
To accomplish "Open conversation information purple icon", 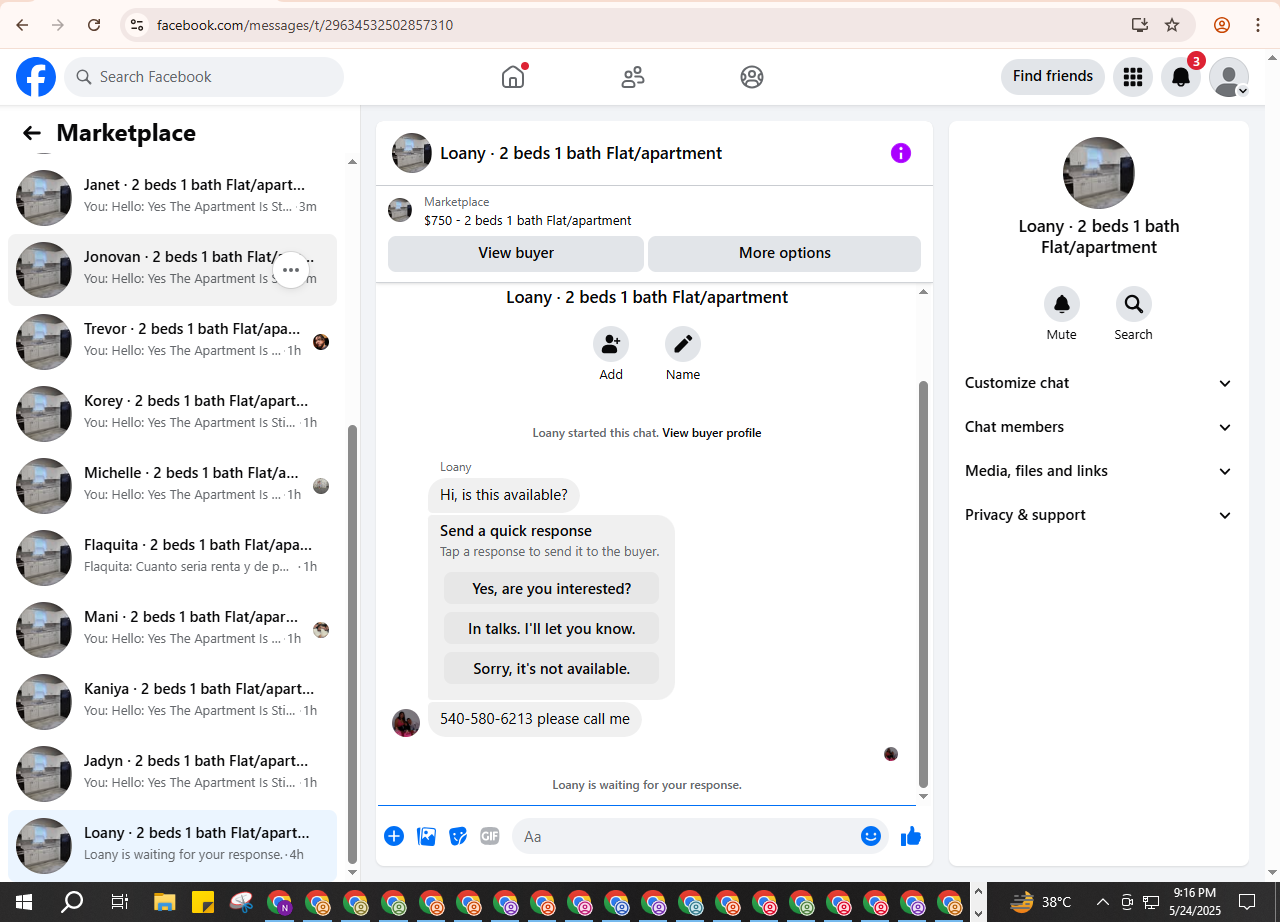I will point(901,153).
